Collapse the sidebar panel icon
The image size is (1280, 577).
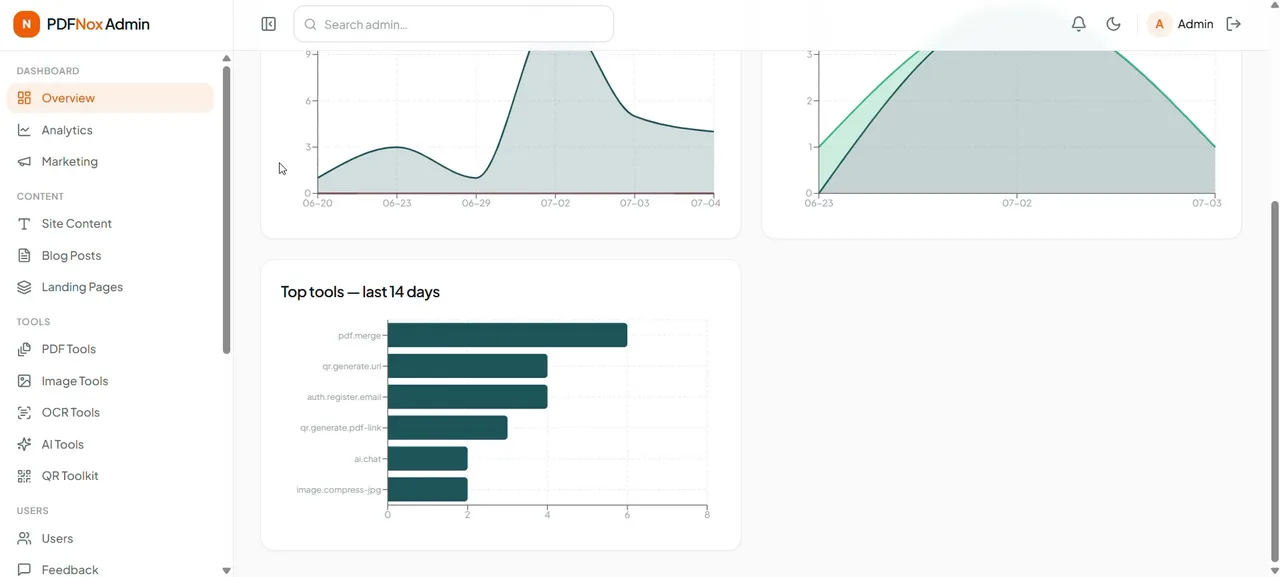[x=268, y=24]
